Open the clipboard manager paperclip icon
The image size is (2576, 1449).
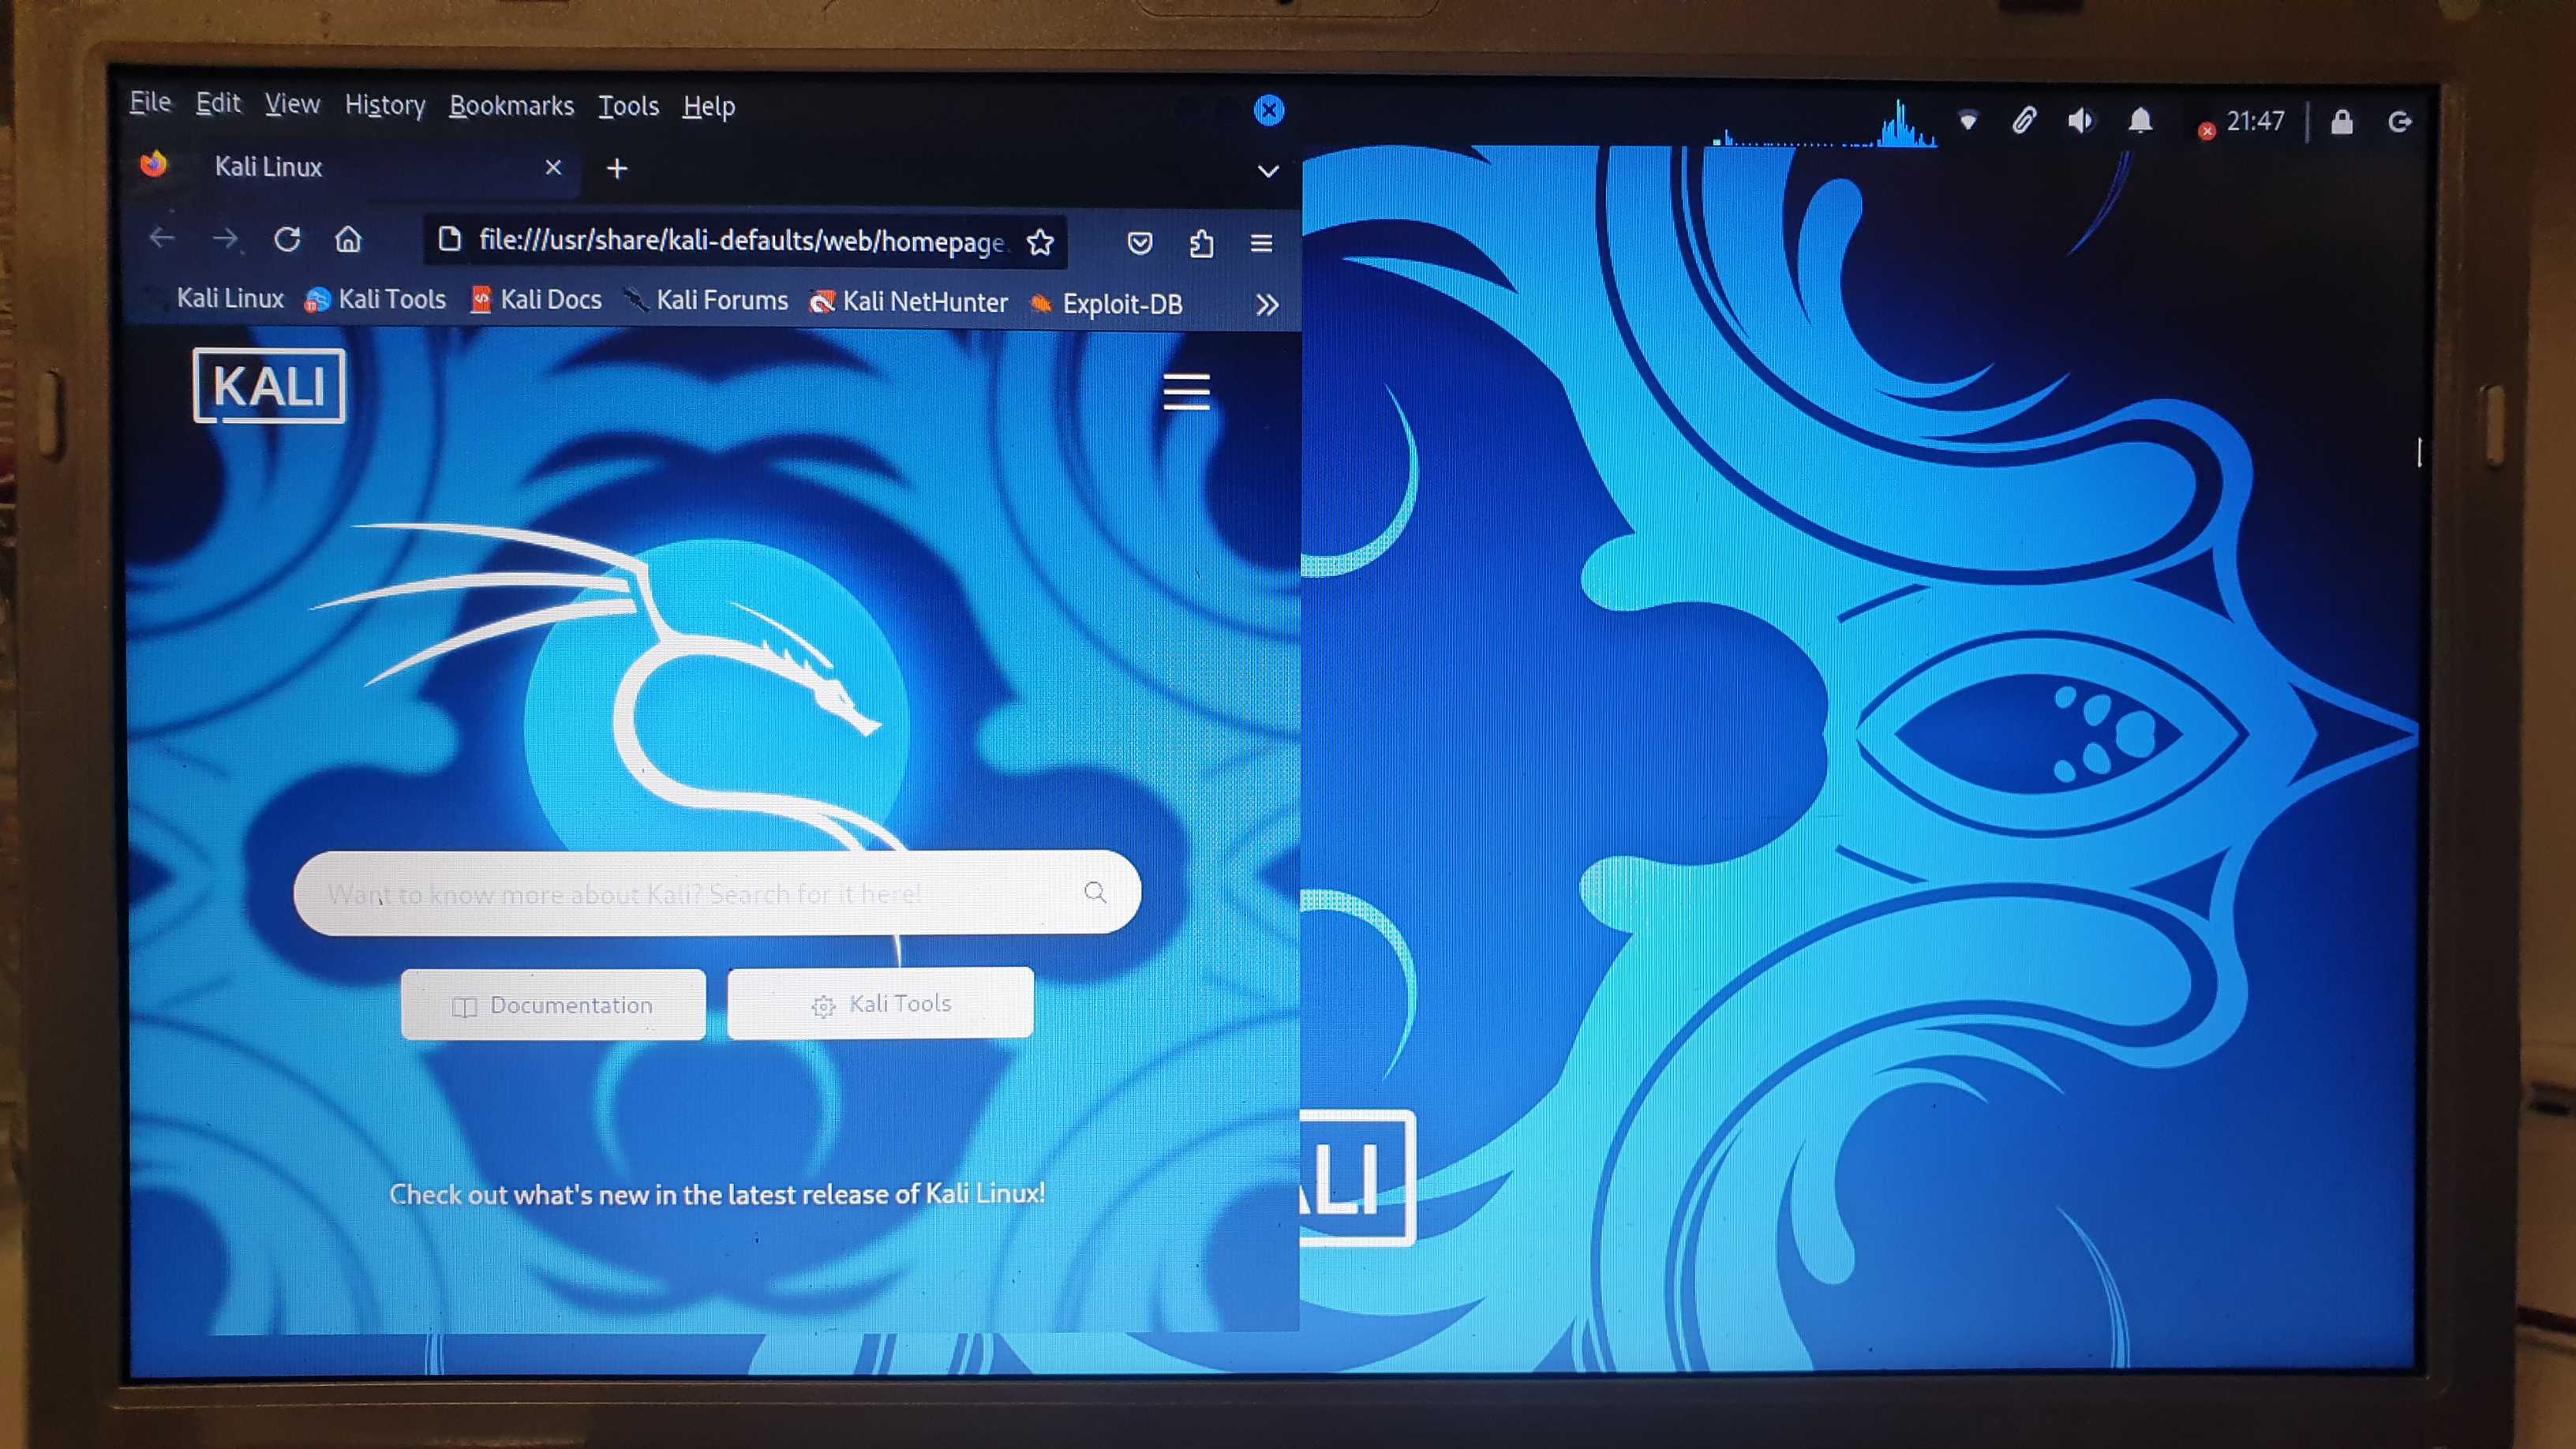point(2024,121)
